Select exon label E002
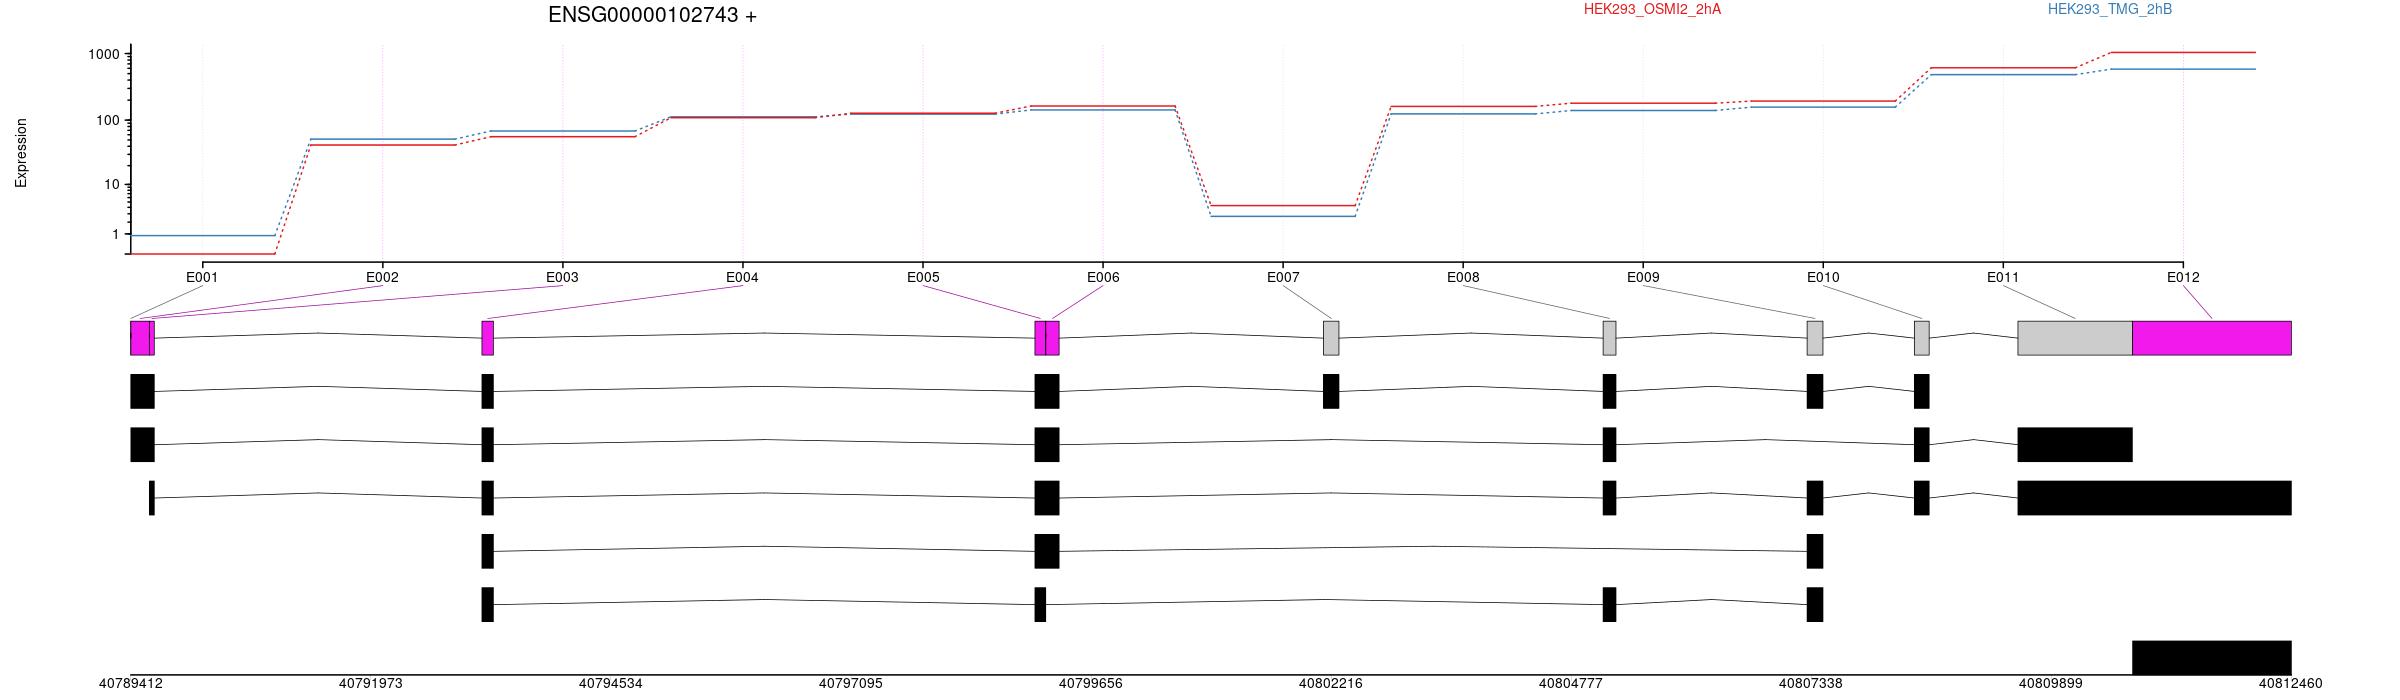This screenshot has width=2400, height=700. coord(382,277)
